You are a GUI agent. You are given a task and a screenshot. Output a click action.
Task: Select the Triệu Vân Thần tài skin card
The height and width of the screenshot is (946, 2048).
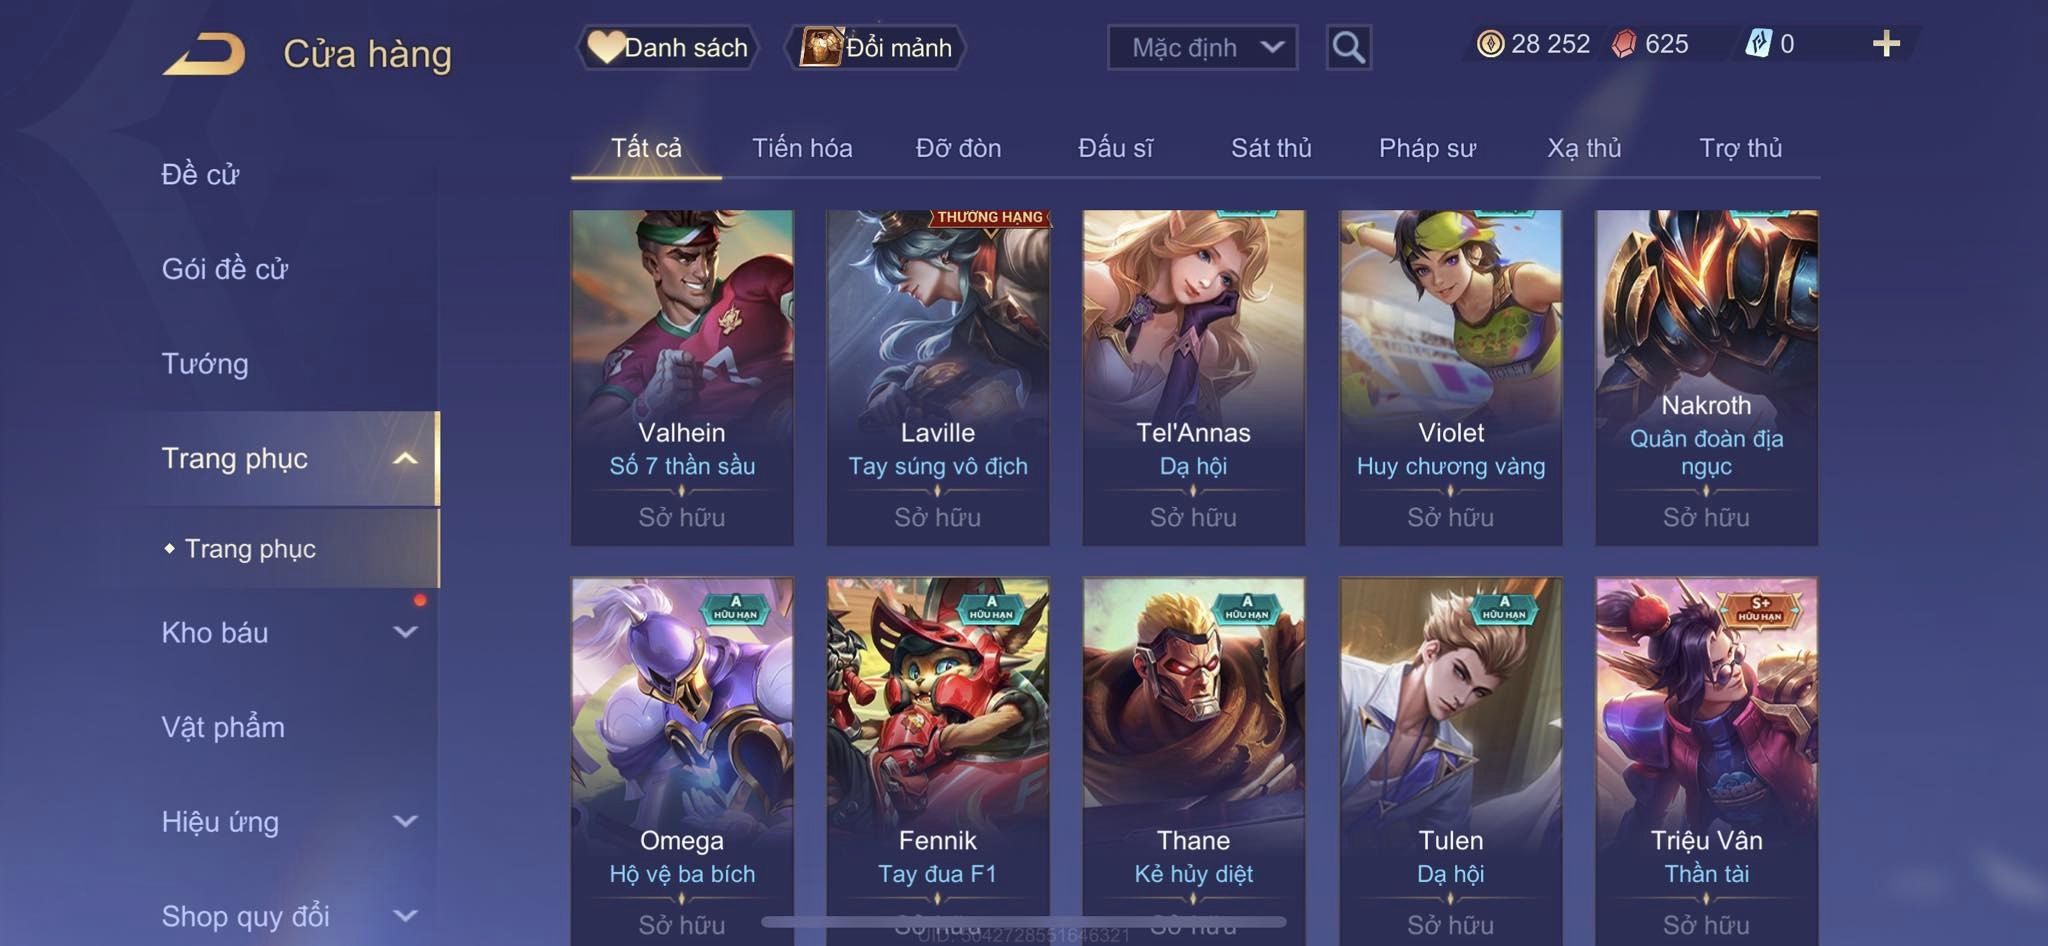1706,761
